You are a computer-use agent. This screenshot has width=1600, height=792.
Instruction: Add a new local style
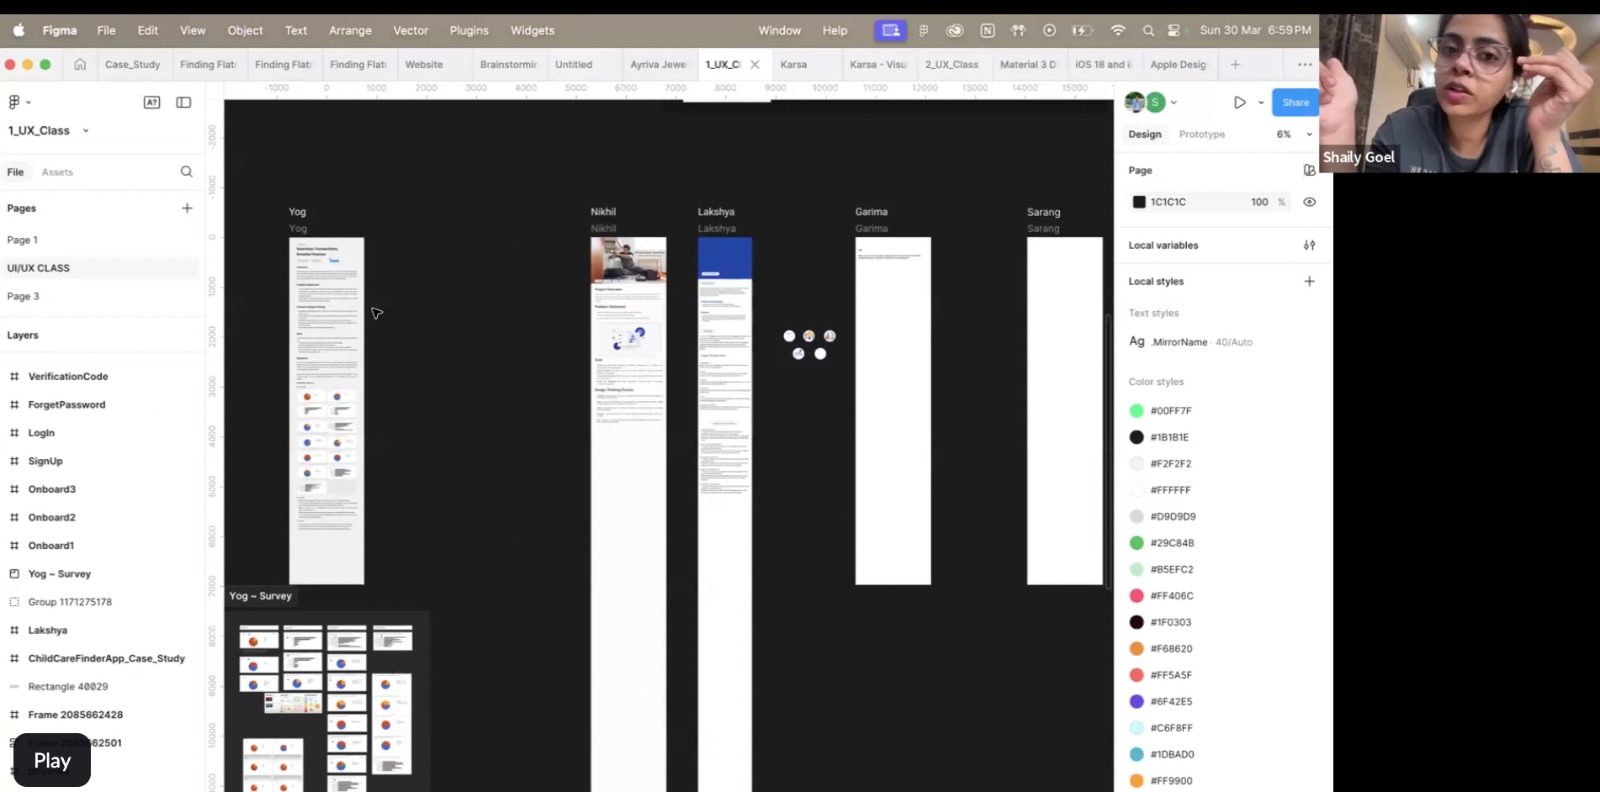(1309, 281)
